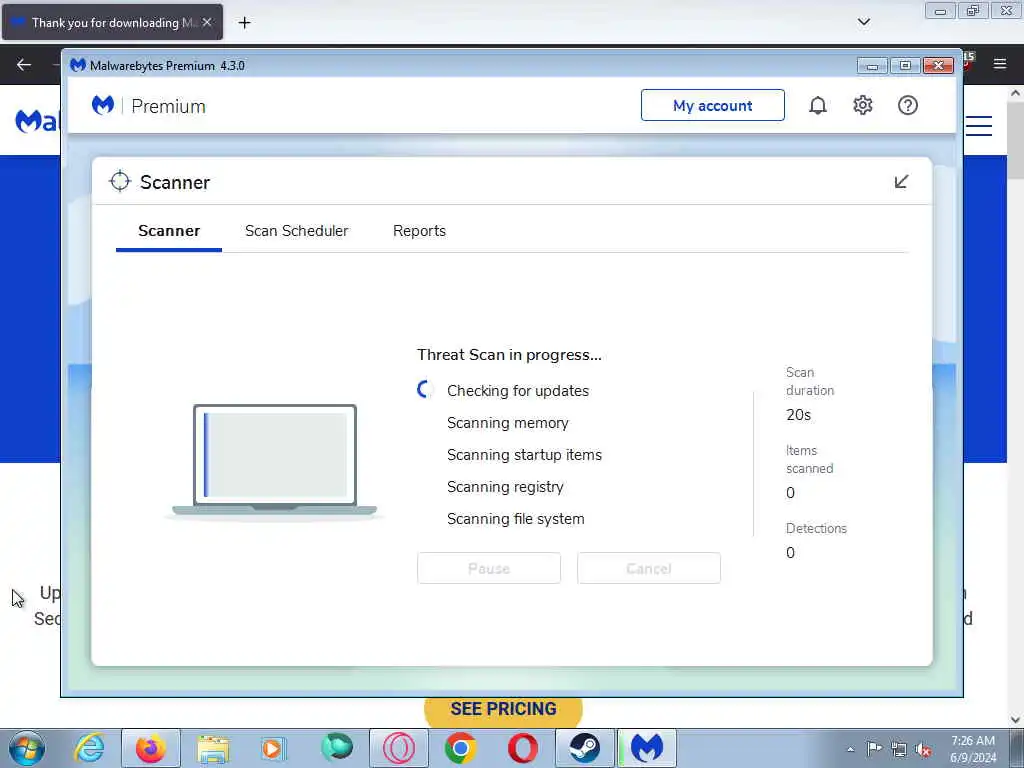Switch to Malwarebytes taskbar icon
Image resolution: width=1024 pixels, height=768 pixels.
click(x=647, y=748)
